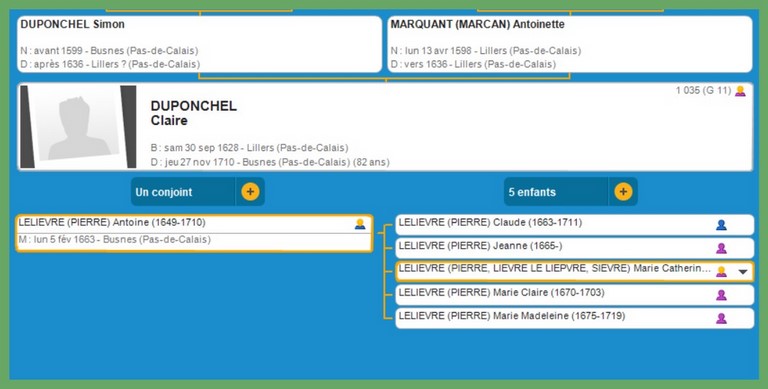
Task: Select child LELIEVRE (PIERRE) Jeanne (1665-)
Action: coord(575,248)
